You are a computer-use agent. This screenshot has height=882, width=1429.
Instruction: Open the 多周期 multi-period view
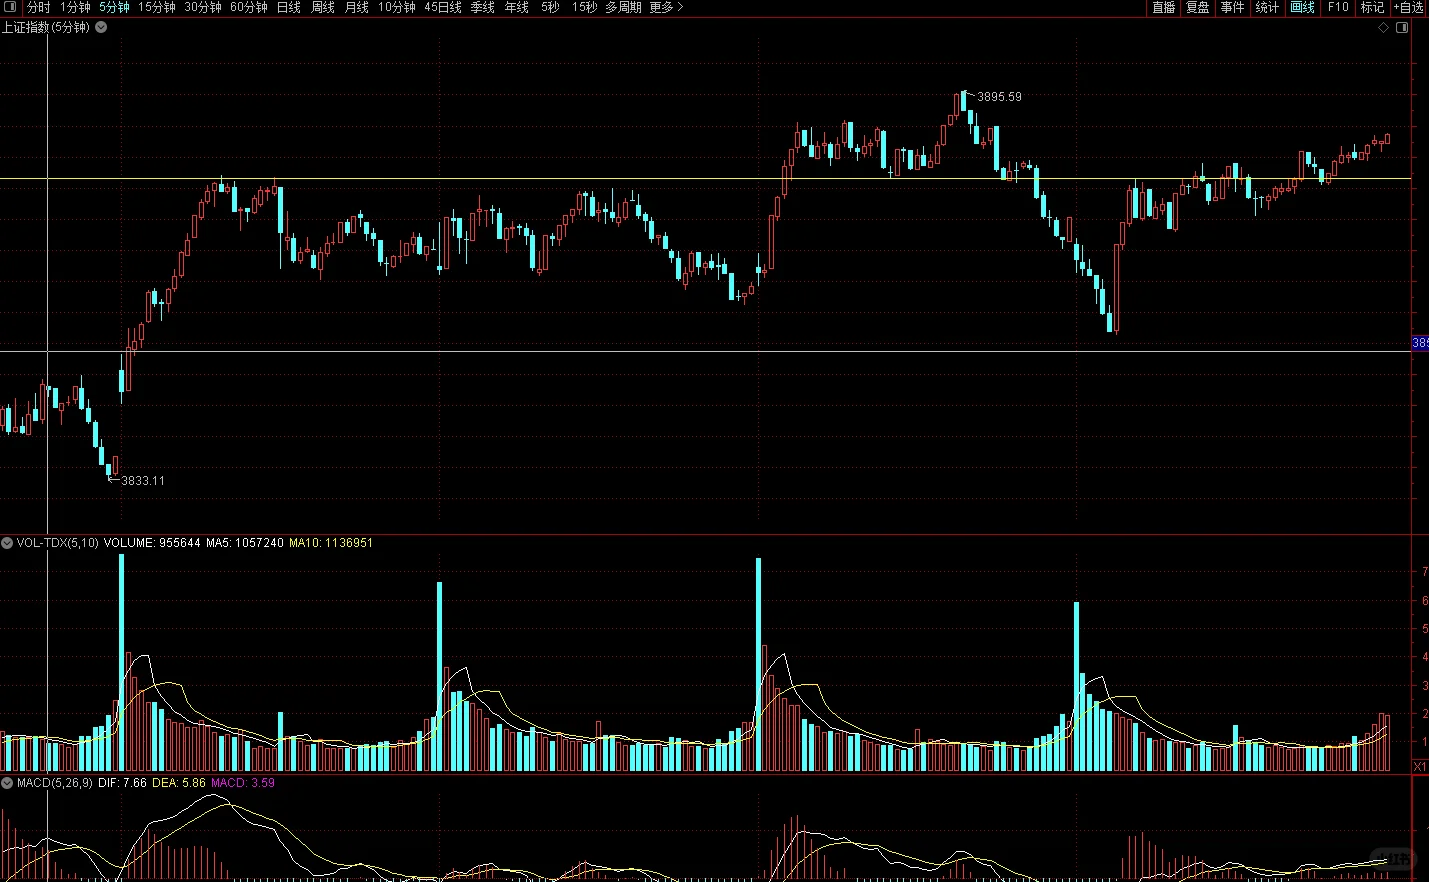tap(623, 7)
